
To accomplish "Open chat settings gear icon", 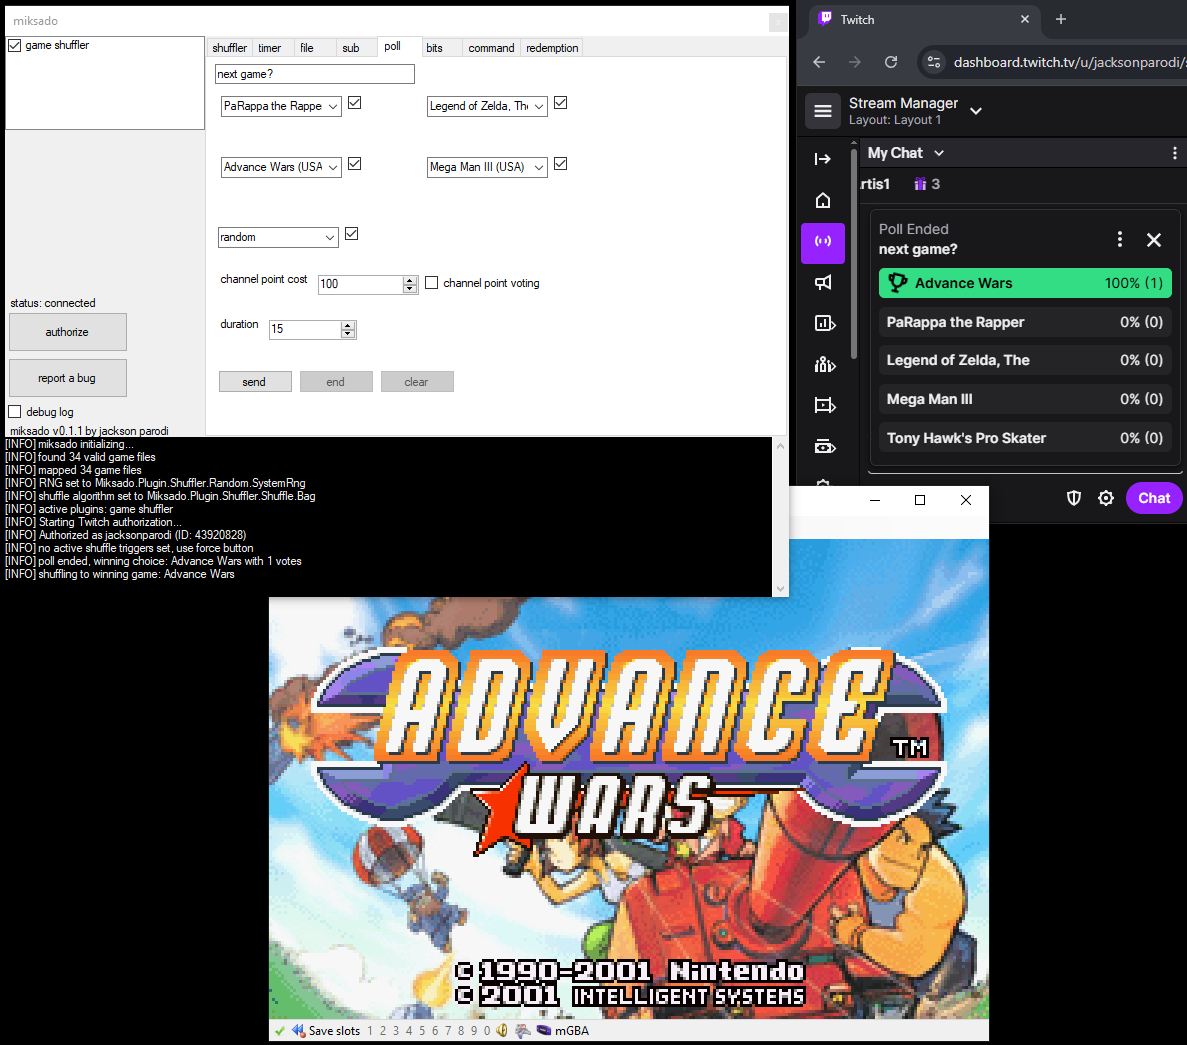I will [1106, 498].
